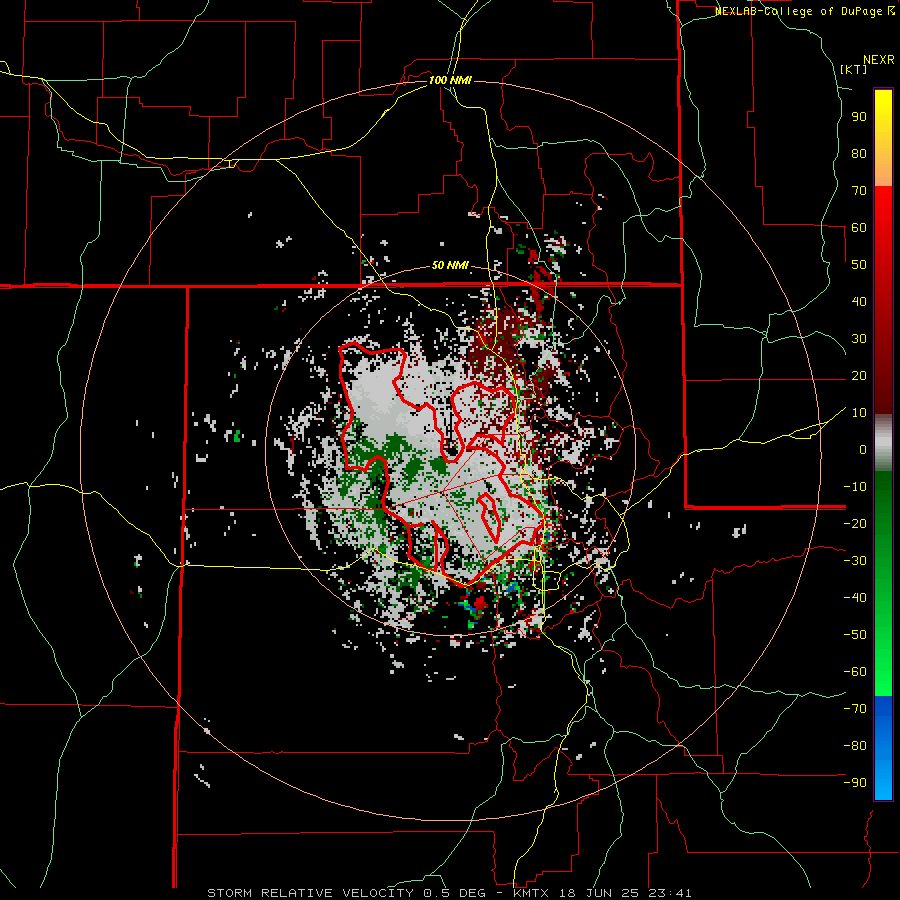Click the -30 scale label
900x900 pixels.
point(855,561)
